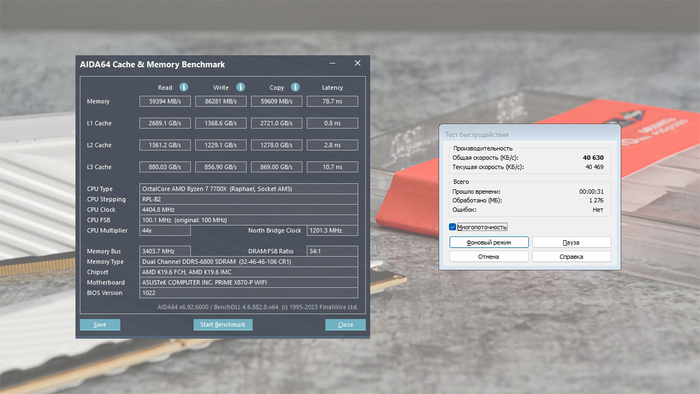Screen dimensions: 700x394
Task: Select the Memory Latency value field
Action: (332, 101)
